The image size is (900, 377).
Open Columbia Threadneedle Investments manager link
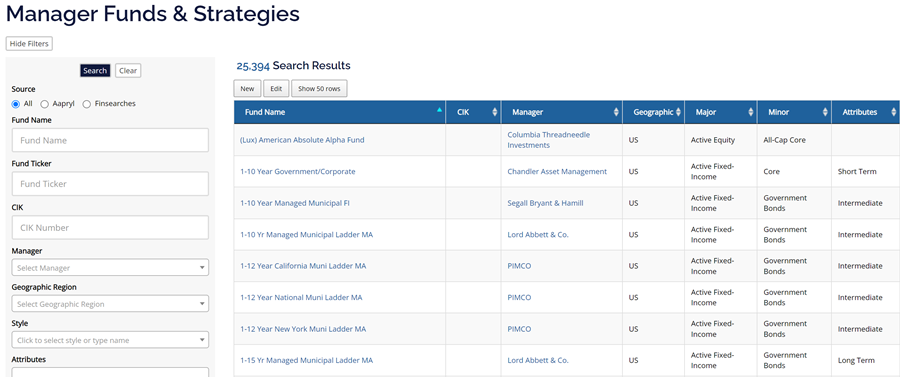pyautogui.click(x=549, y=140)
